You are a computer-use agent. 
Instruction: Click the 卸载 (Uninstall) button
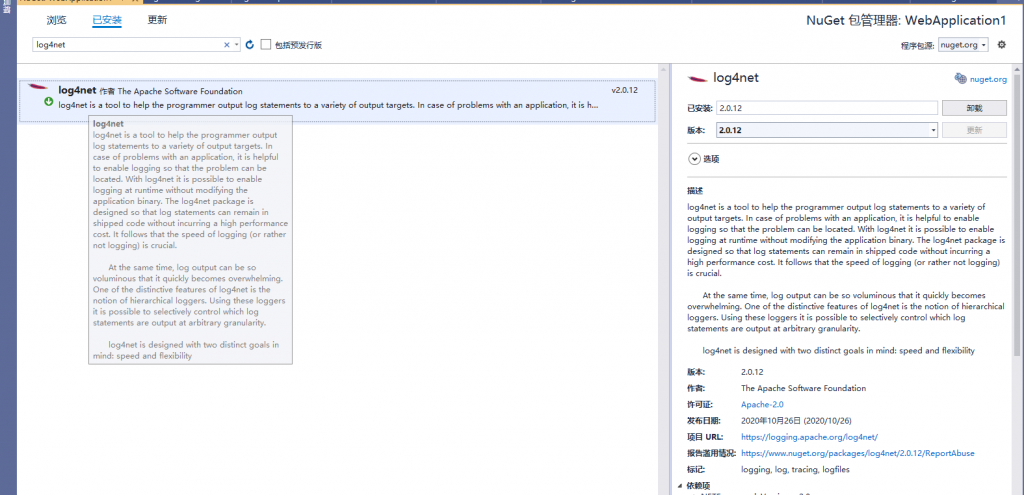tap(974, 108)
